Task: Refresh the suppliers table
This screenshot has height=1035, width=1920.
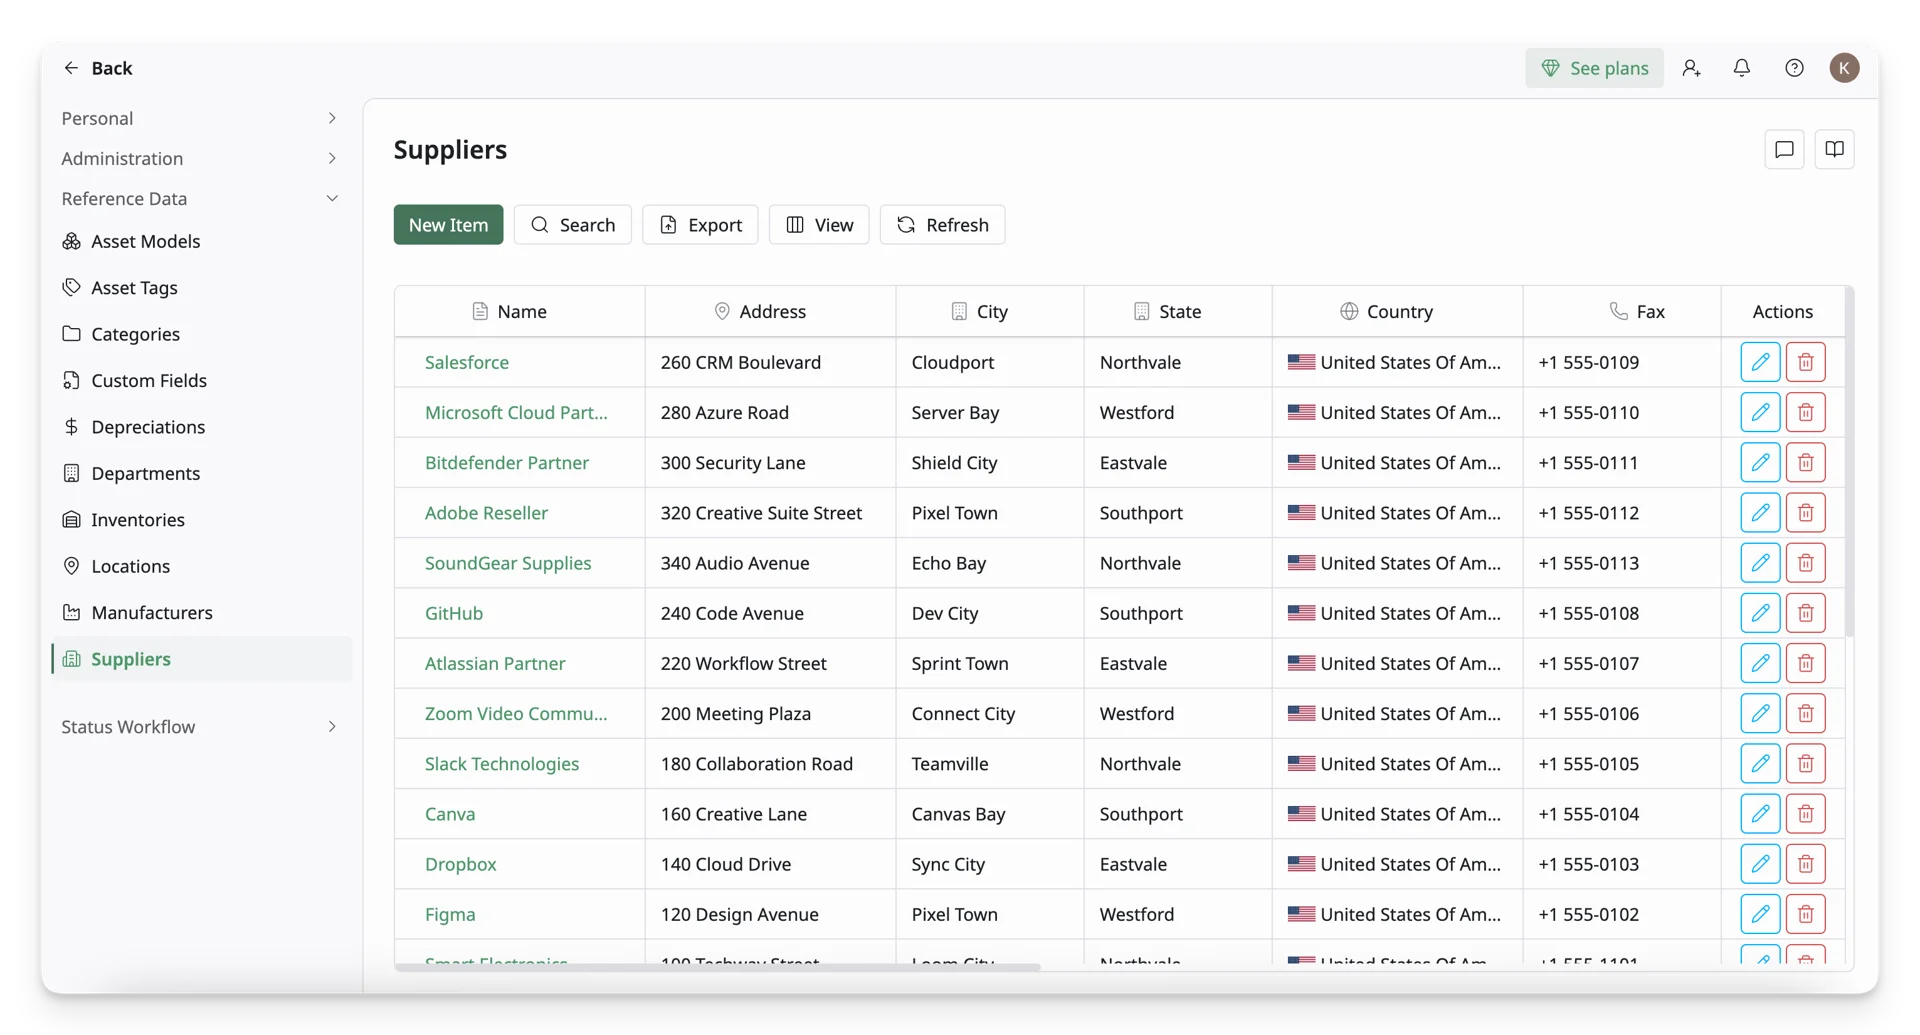Action: point(942,225)
